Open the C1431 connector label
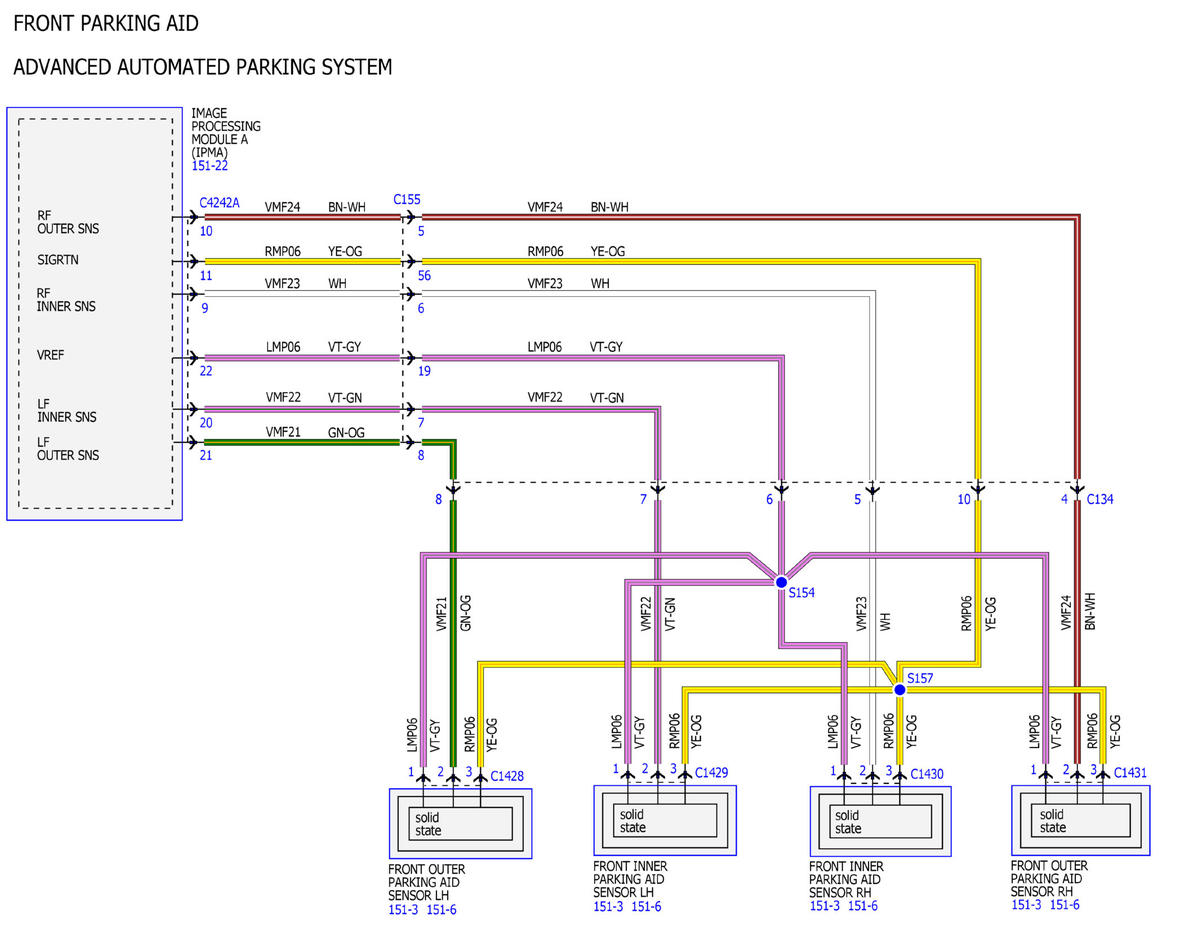This screenshot has height=927, width=1200. [x=1130, y=772]
